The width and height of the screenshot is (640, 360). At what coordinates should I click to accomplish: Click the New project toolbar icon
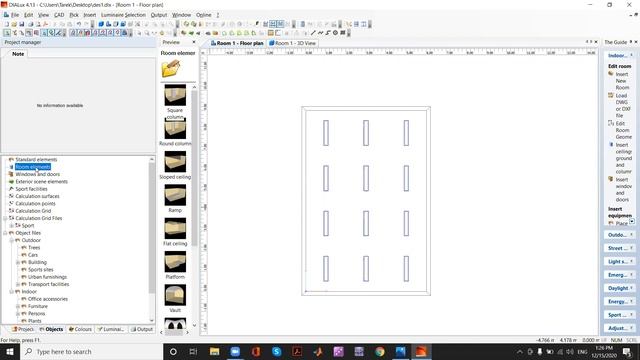click(x=7, y=24)
